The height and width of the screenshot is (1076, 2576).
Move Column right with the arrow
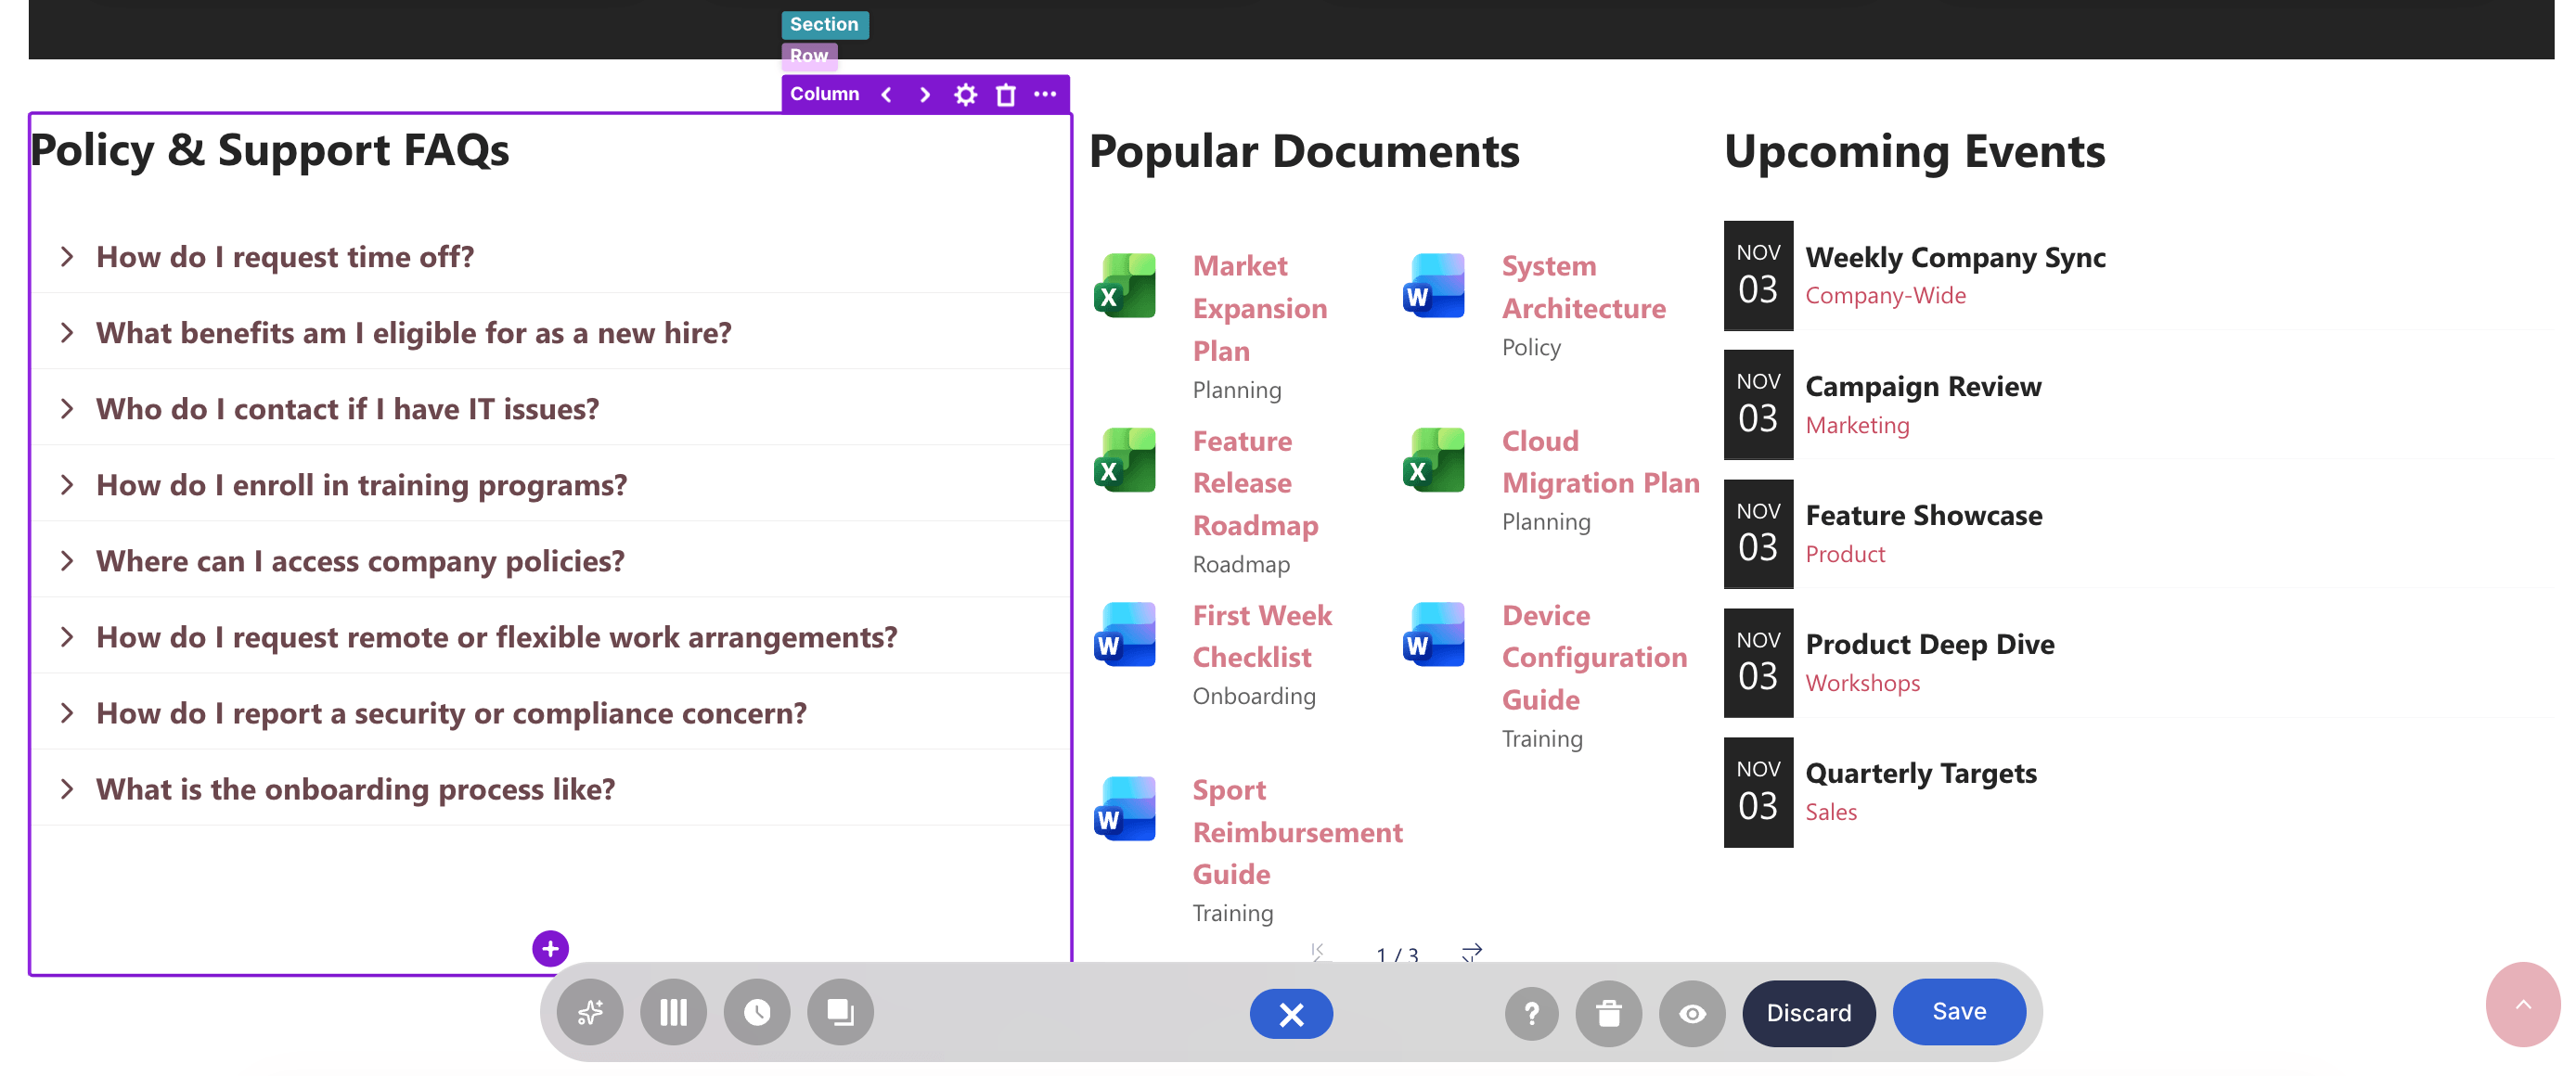(925, 94)
